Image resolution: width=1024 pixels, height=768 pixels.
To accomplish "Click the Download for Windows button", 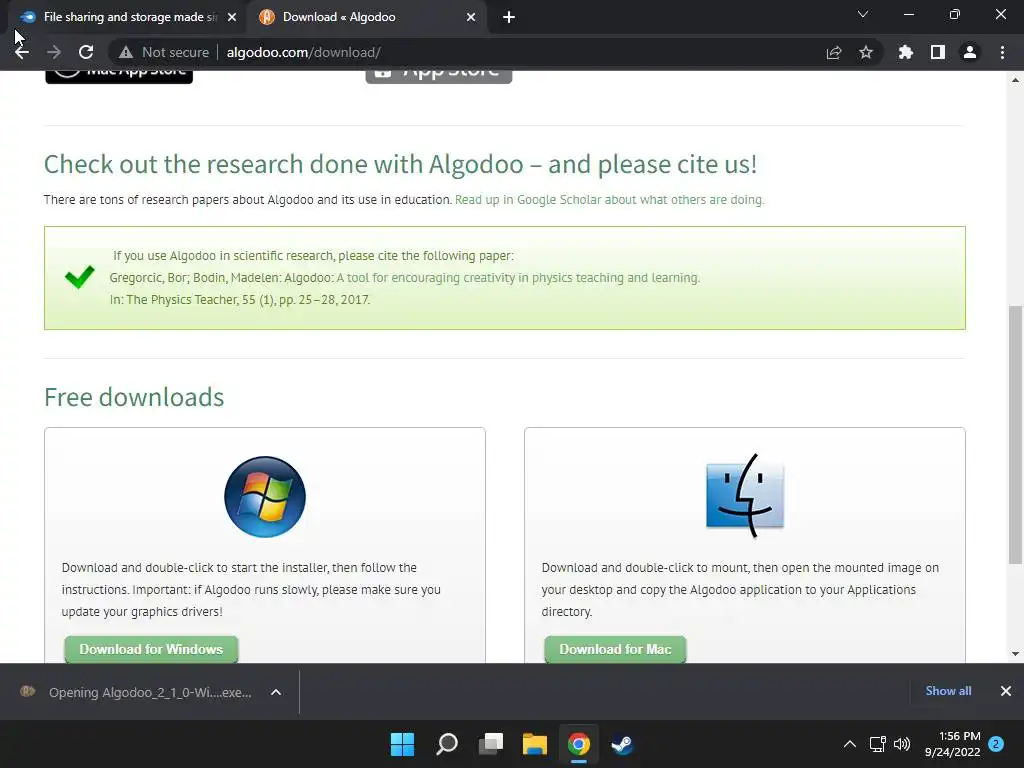I will tap(151, 649).
